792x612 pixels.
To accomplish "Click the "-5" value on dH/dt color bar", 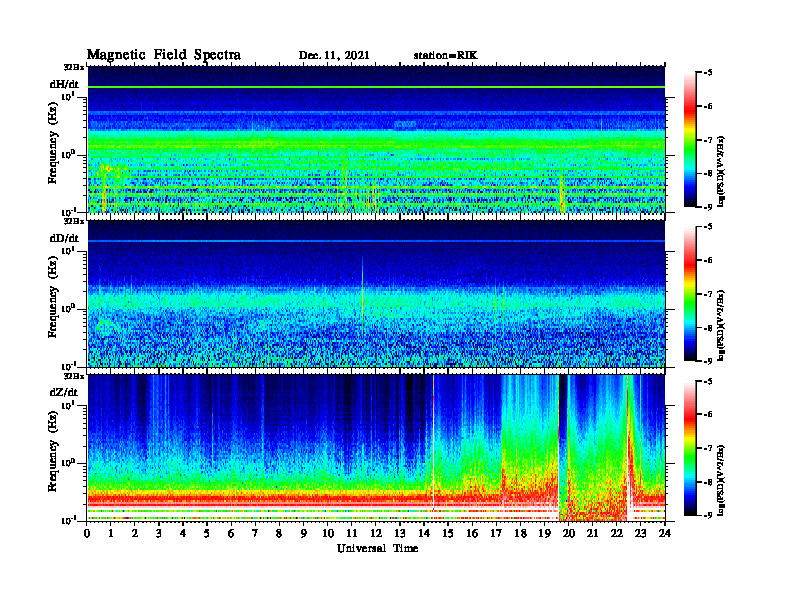I will 708,73.
